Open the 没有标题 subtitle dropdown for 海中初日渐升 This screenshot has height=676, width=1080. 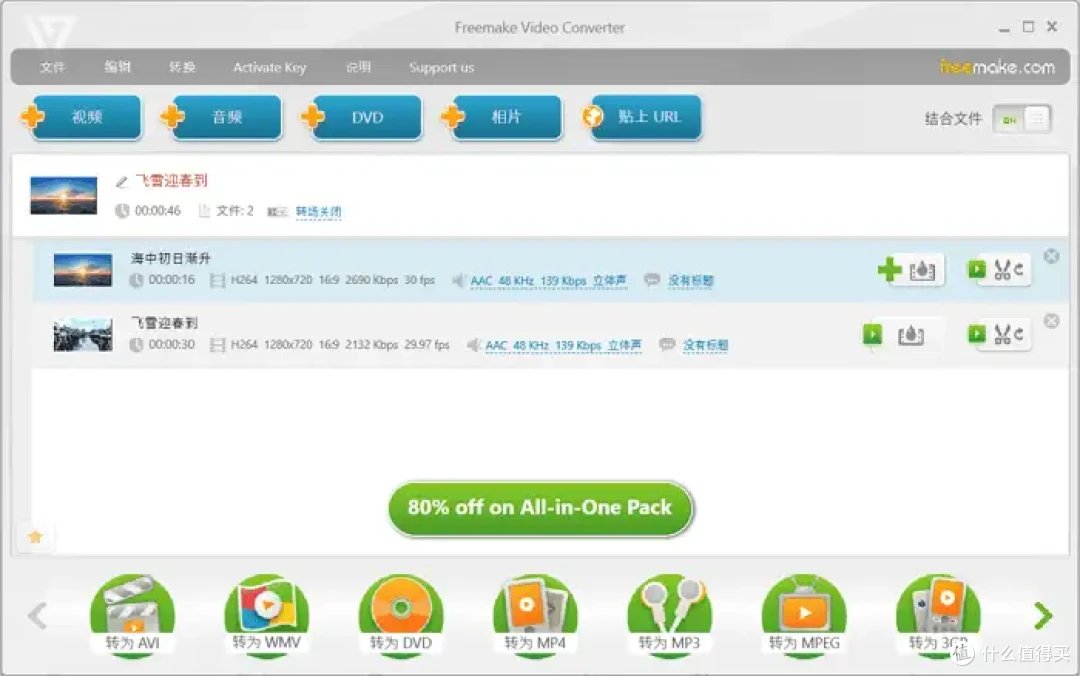coord(690,280)
